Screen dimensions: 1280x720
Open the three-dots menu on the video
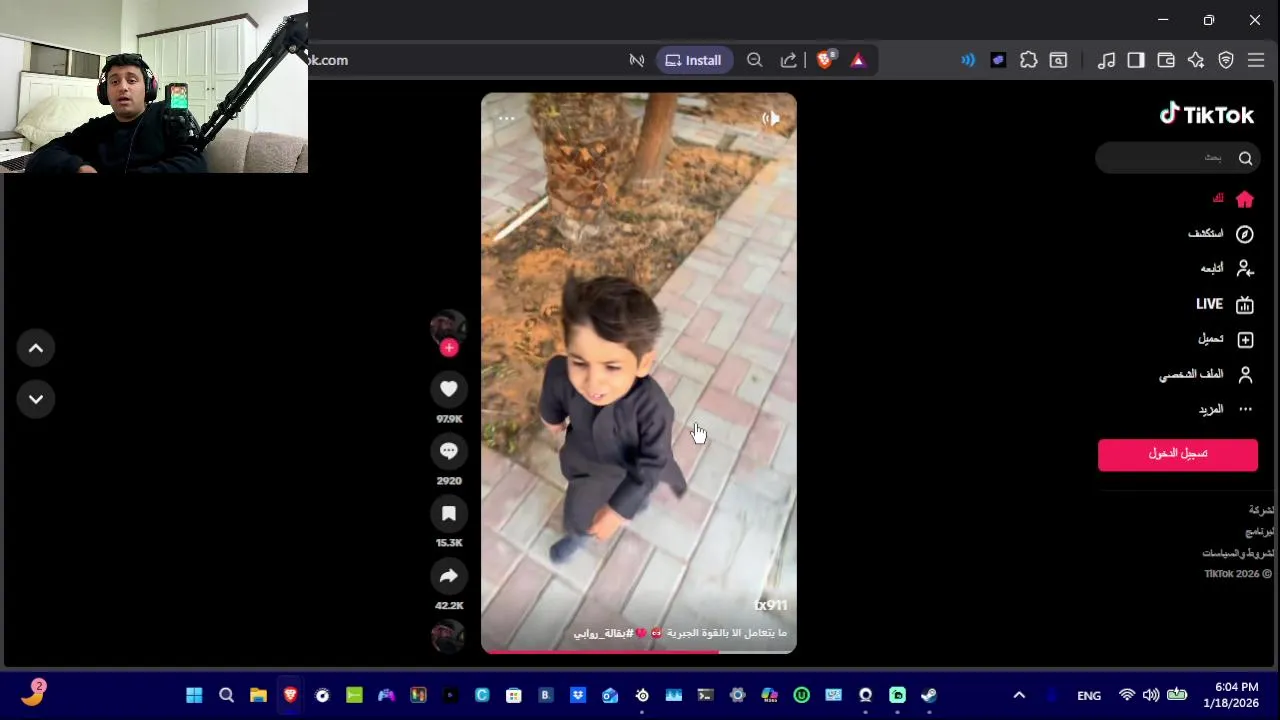click(x=507, y=118)
